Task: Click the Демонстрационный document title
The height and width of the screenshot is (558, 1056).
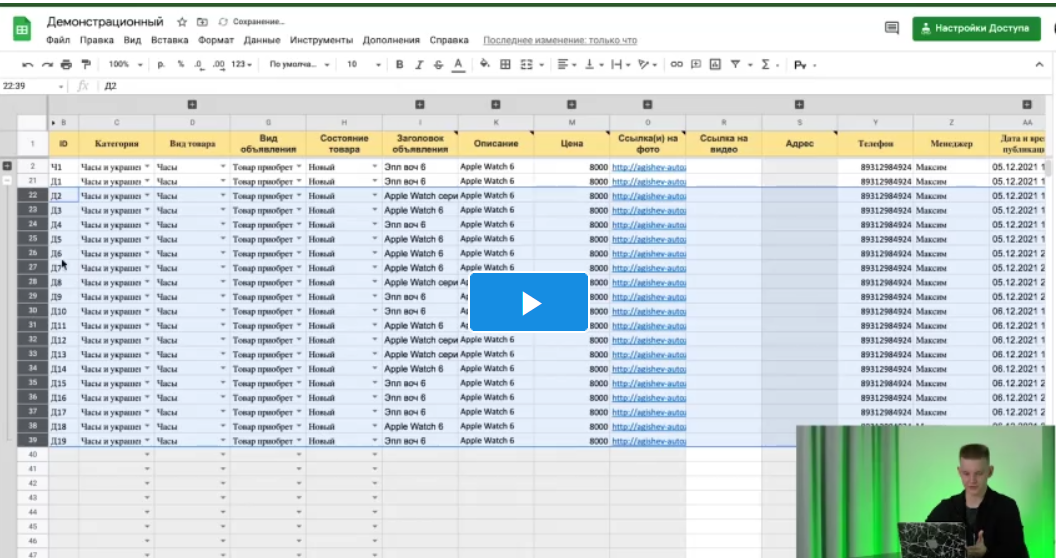Action: 105,22
